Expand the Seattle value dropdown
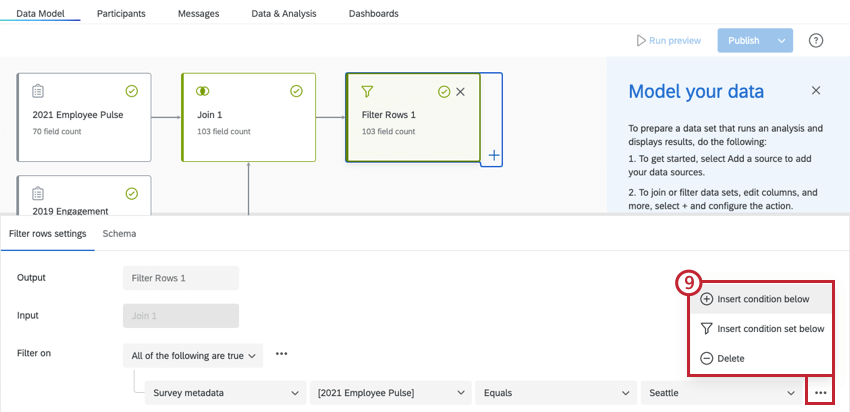Viewport: 850px width, 412px height. click(720, 394)
